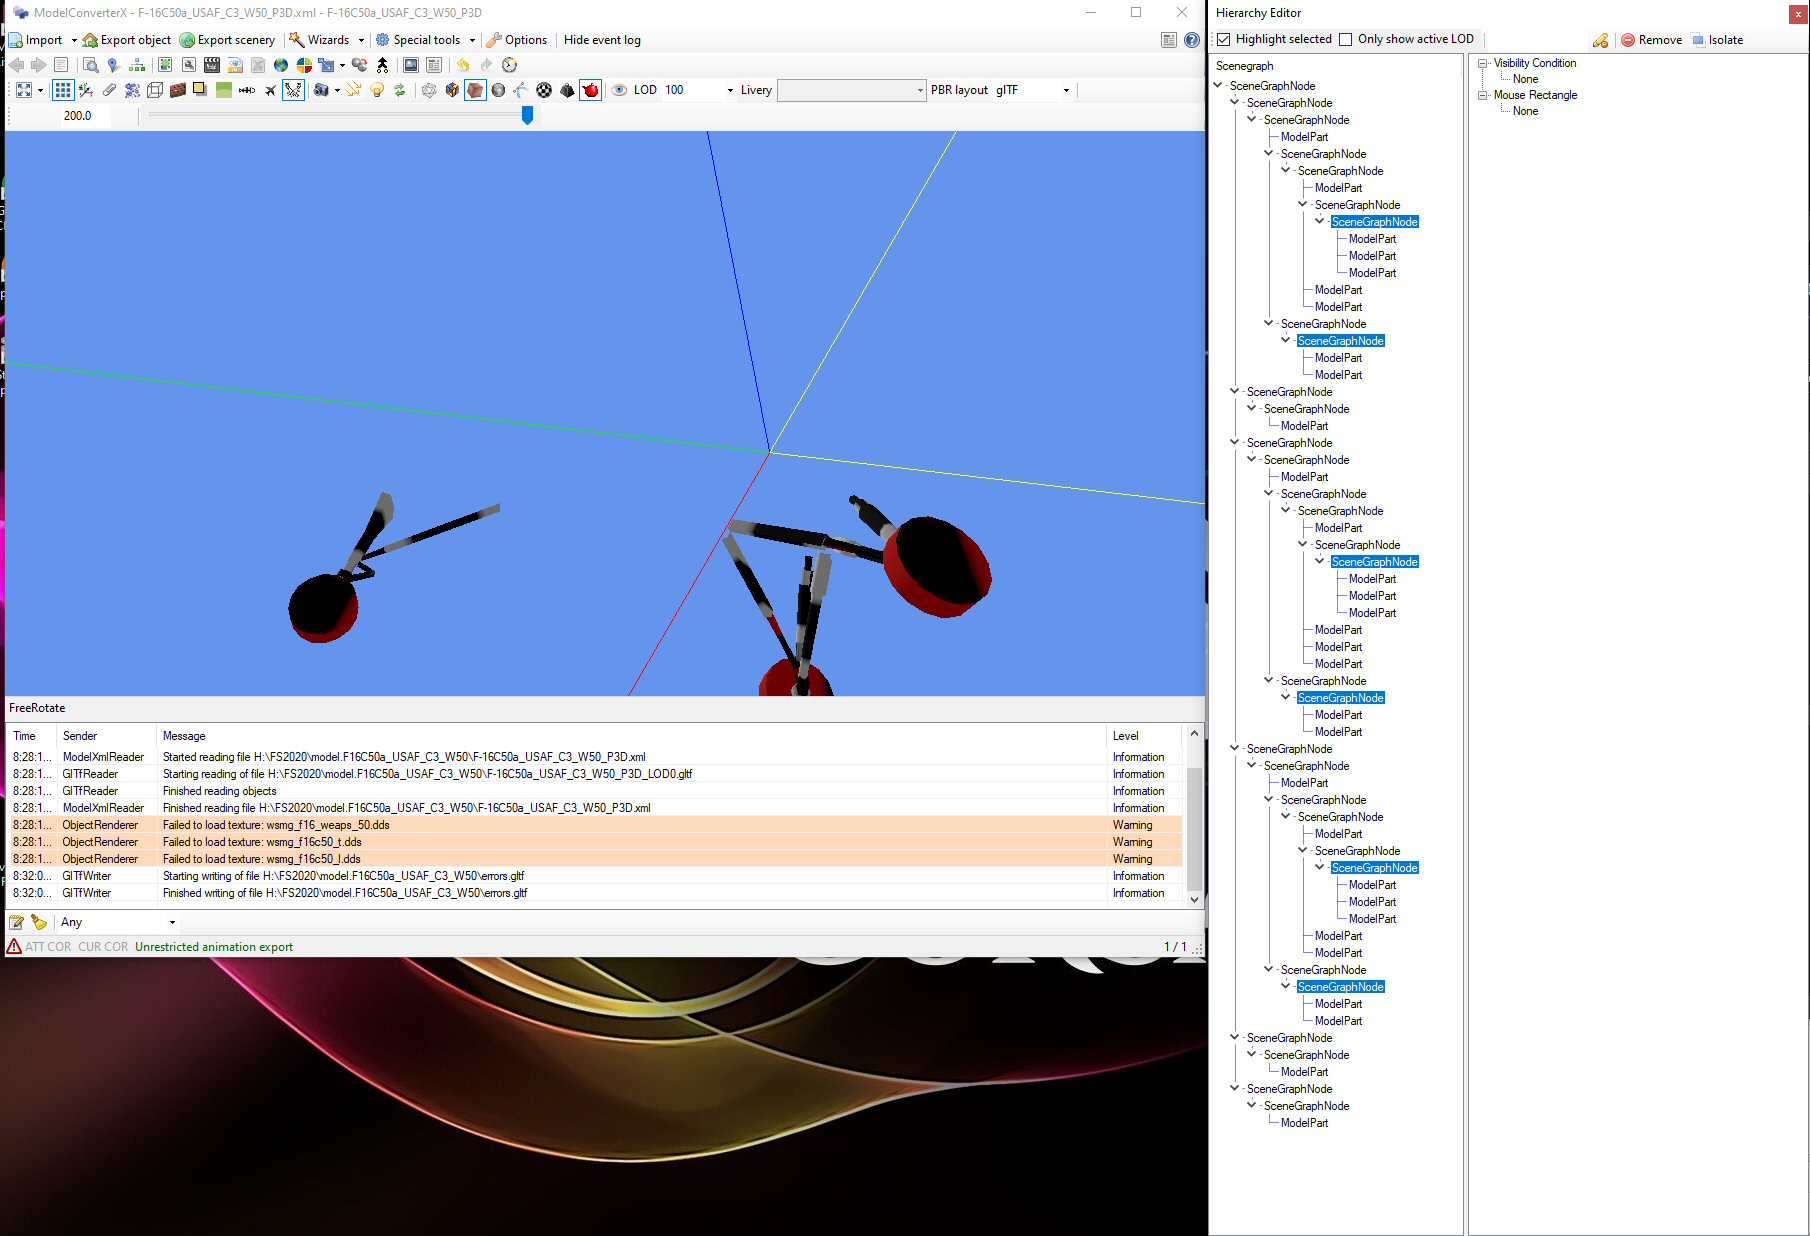Image resolution: width=1810 pixels, height=1236 pixels.
Task: Open the PBR layout dropdown
Action: (x=1065, y=90)
